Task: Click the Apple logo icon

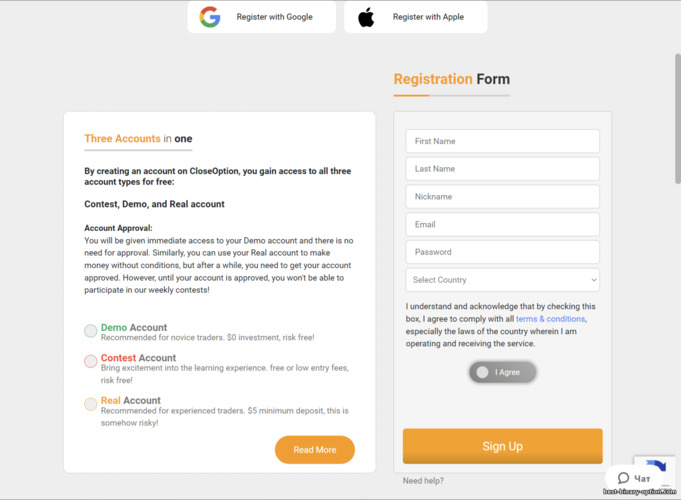Action: 366,17
